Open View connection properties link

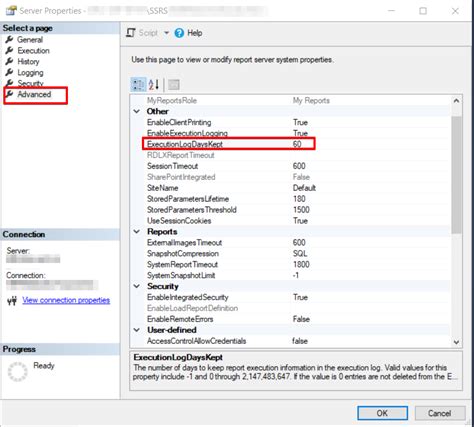click(x=66, y=300)
